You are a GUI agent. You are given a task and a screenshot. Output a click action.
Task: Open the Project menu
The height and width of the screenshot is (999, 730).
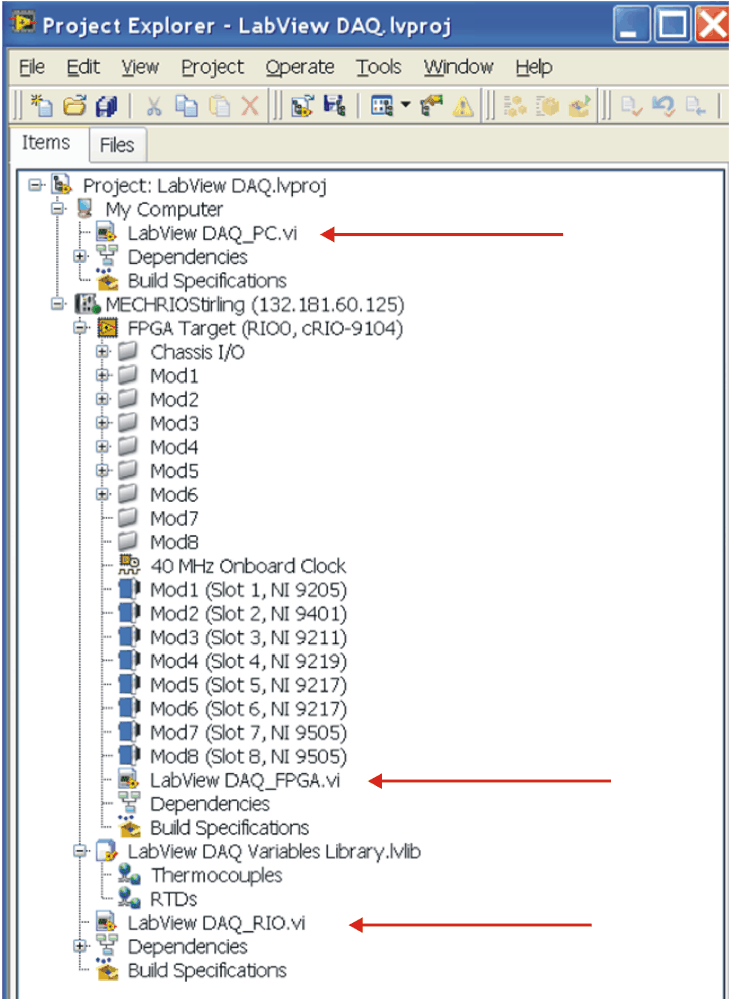point(213,67)
